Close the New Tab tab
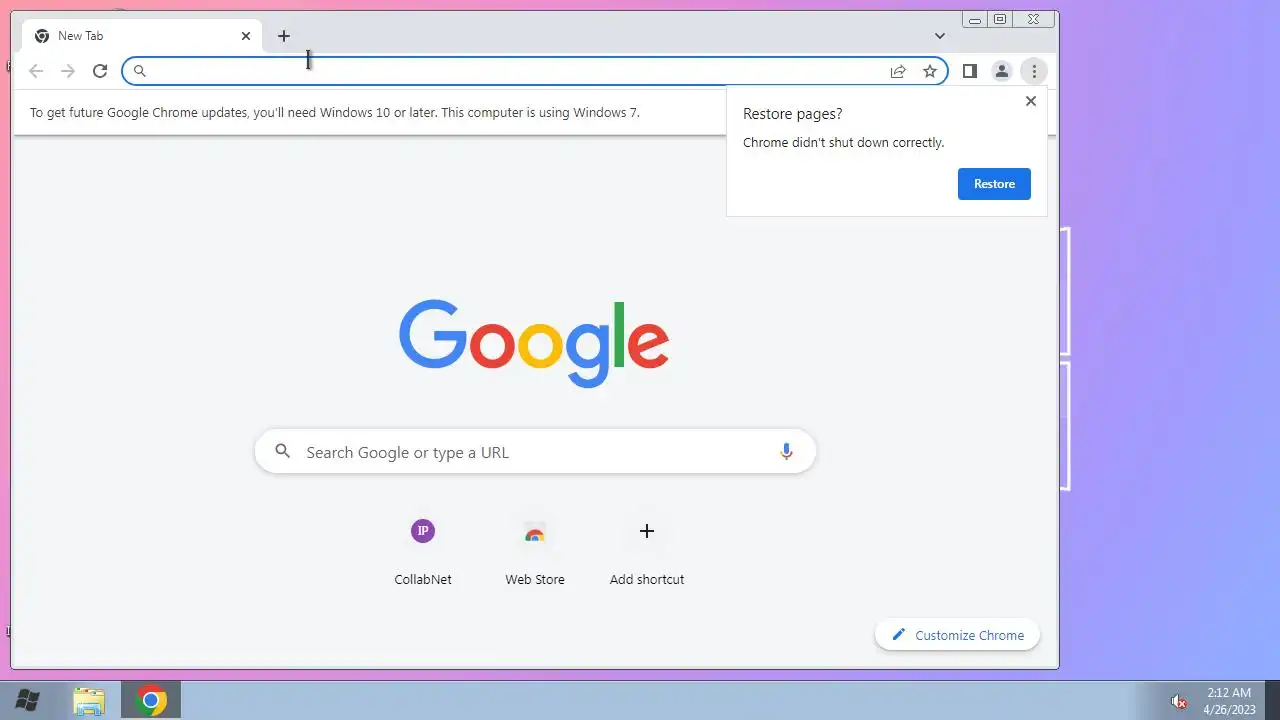Viewport: 1280px width, 720px height. click(x=246, y=36)
